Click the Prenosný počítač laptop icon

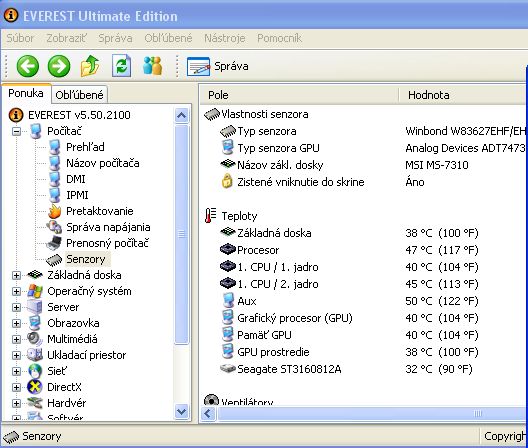[x=55, y=243]
